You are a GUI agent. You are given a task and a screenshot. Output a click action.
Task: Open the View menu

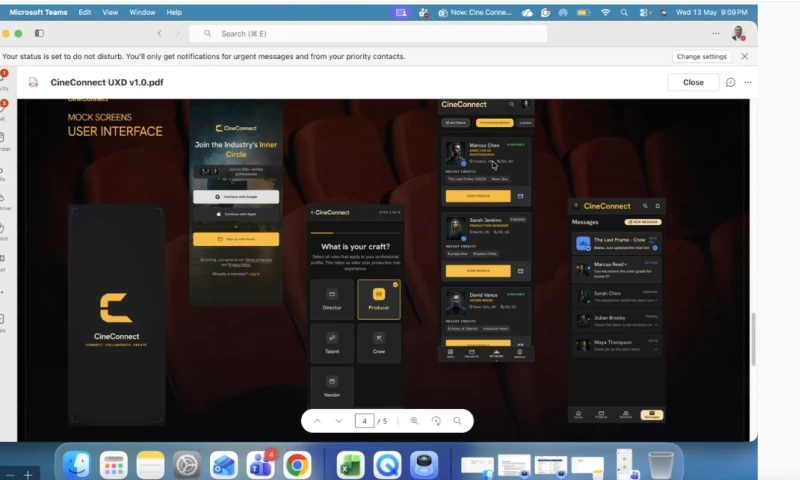(110, 12)
